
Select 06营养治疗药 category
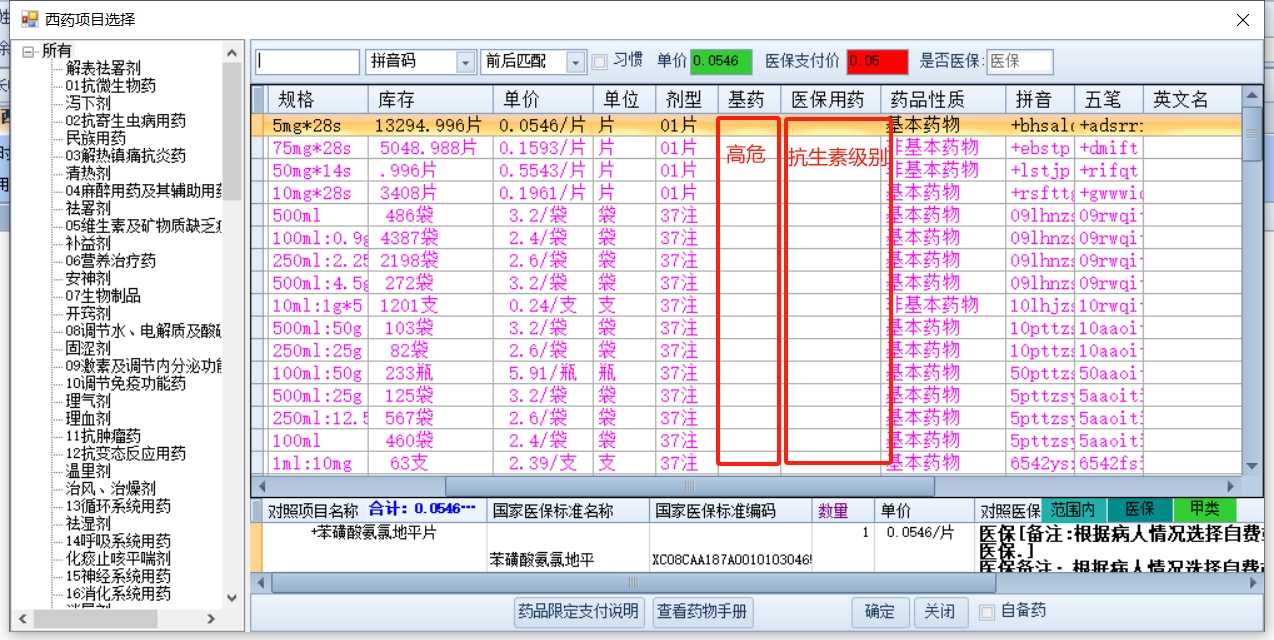[111, 261]
